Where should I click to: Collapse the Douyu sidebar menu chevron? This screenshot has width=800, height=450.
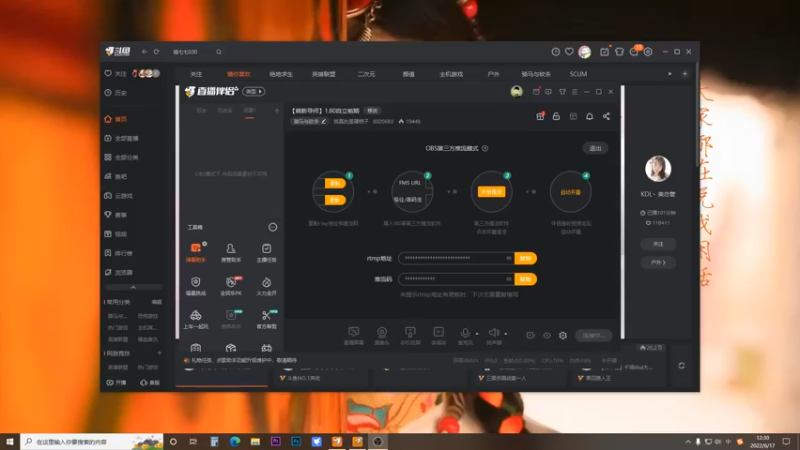(x=133, y=287)
